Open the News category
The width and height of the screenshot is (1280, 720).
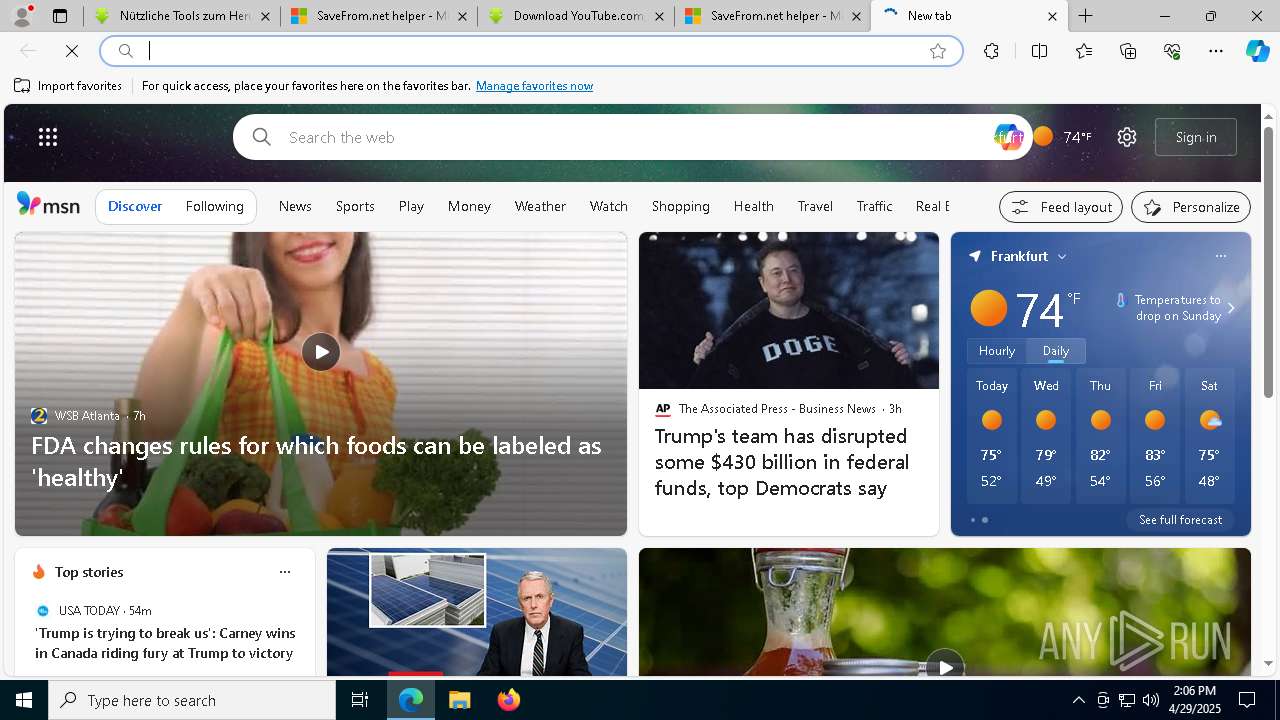[x=295, y=206]
